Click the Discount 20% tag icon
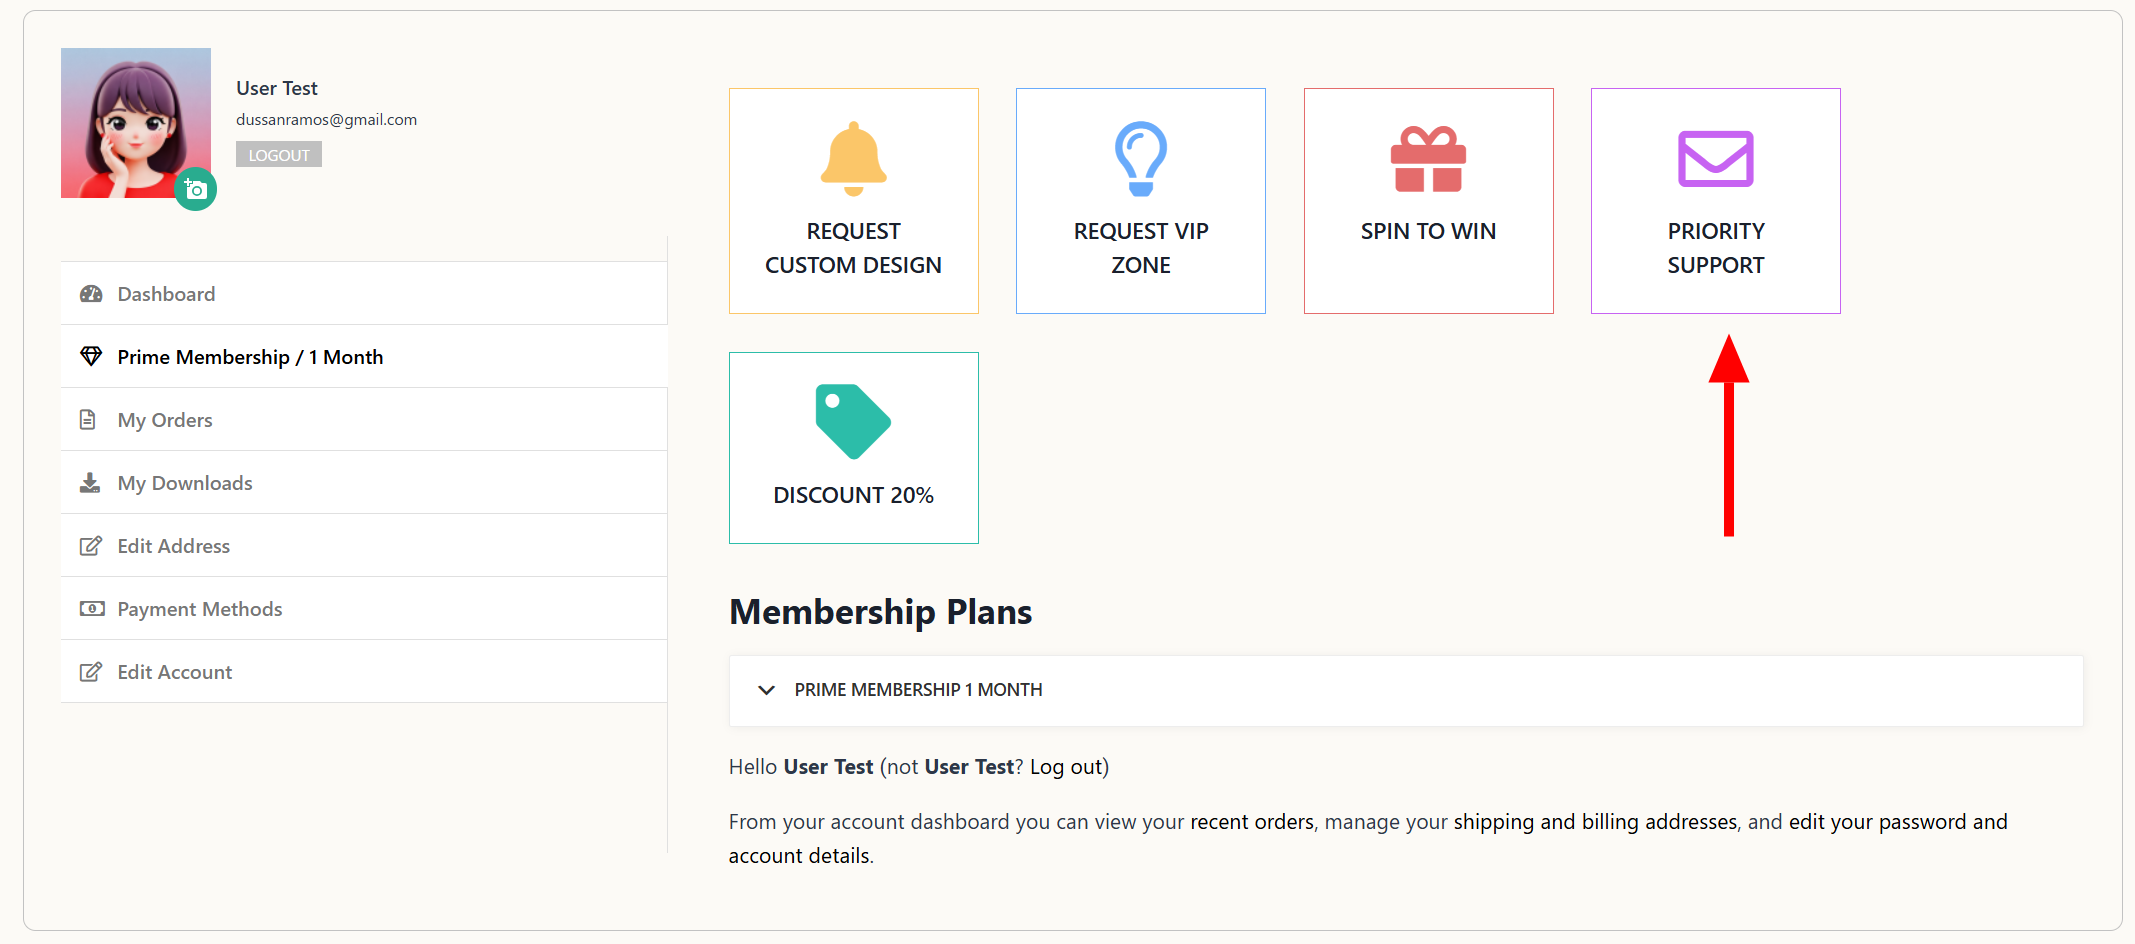 [x=852, y=421]
